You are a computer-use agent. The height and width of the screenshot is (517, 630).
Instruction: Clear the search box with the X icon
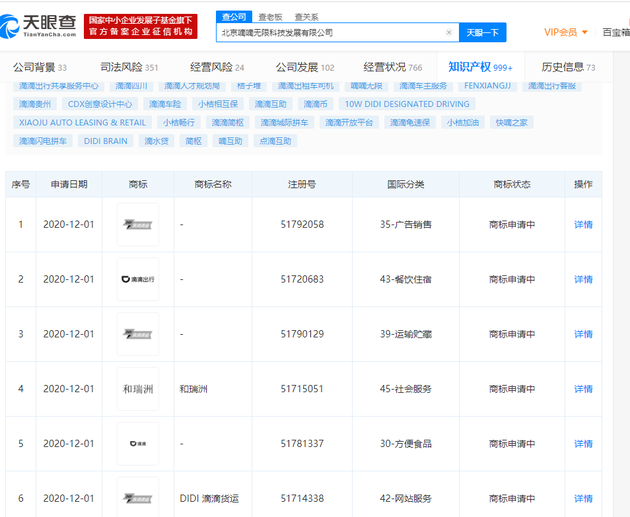pos(448,33)
